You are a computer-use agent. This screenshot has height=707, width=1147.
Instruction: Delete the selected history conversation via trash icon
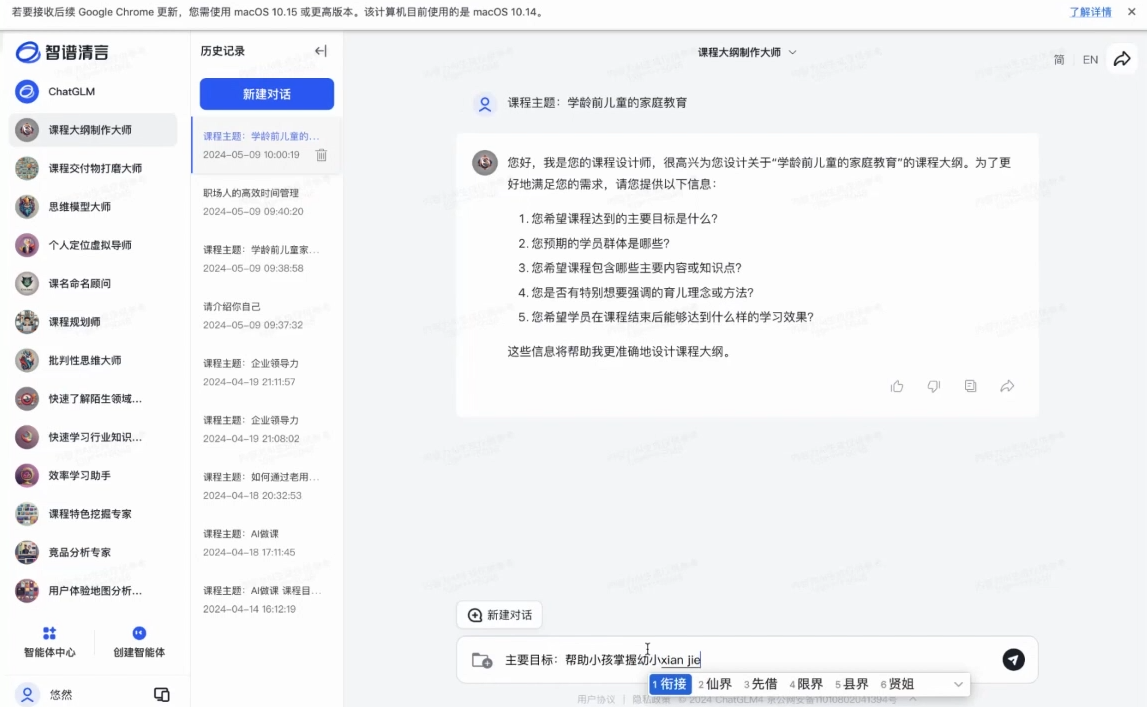321,155
